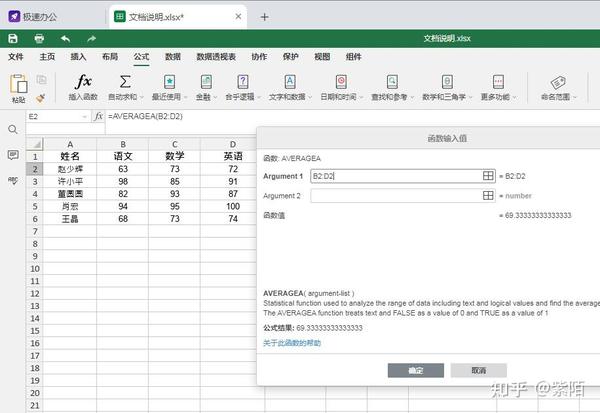The image size is (600, 413).
Task: Open the 更多功能 more functions icon
Action: pos(498,82)
